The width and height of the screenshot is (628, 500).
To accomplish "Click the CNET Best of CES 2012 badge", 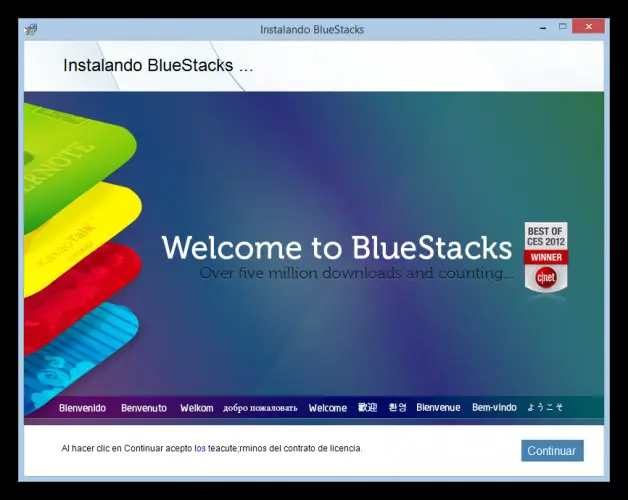I will tap(546, 258).
